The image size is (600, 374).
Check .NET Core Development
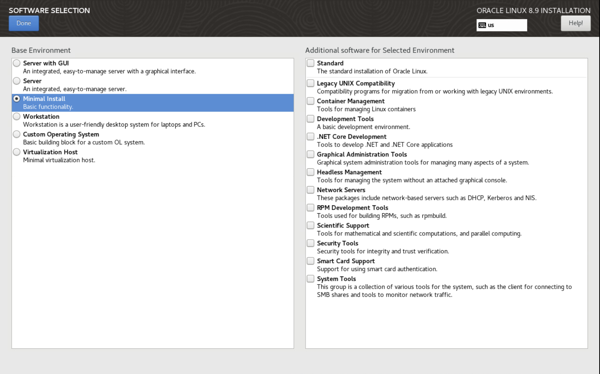pos(311,136)
